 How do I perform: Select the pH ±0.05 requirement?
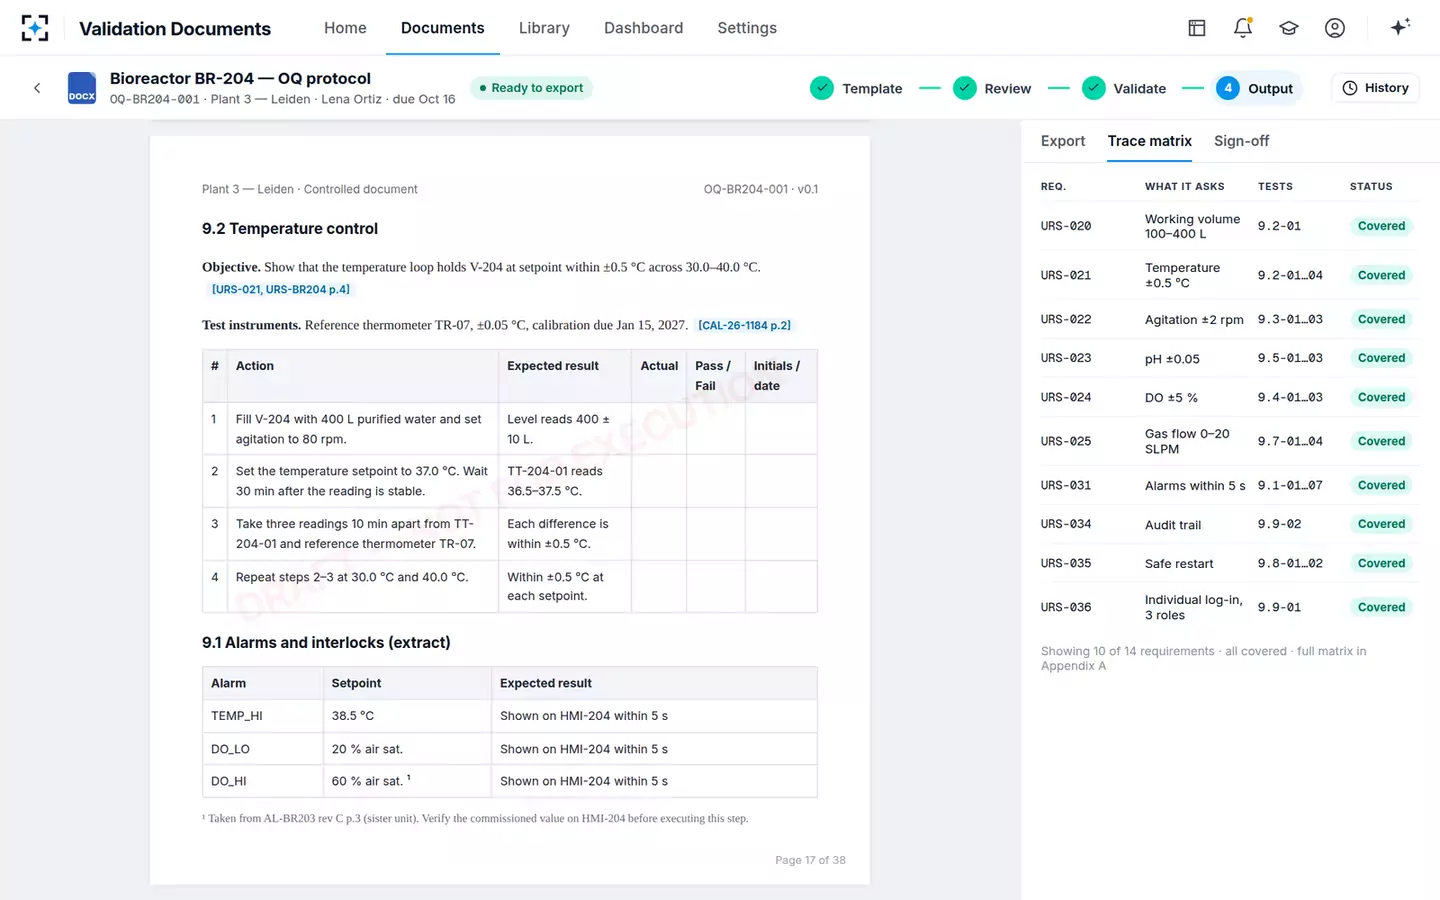(1172, 358)
